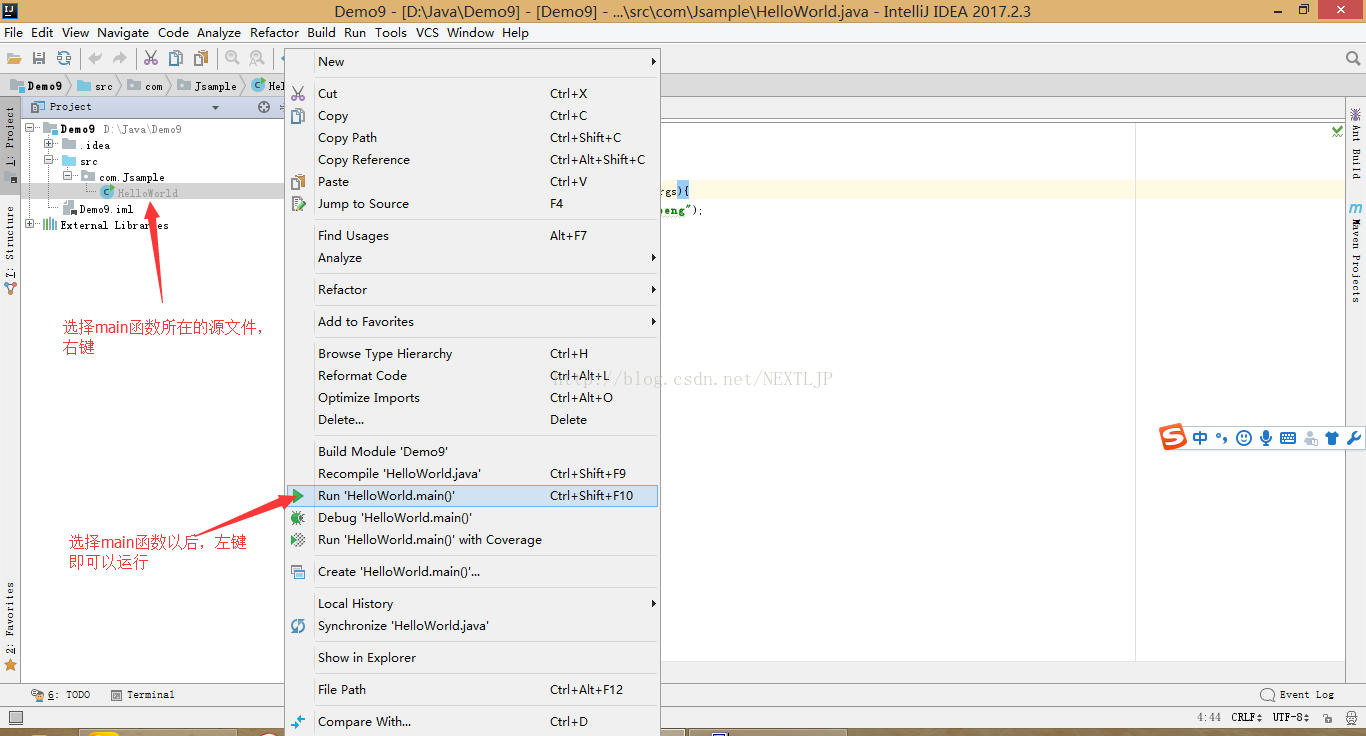The height and width of the screenshot is (736, 1366).
Task: Toggle Sogou Chinese/English mode character
Action: coord(1200,438)
